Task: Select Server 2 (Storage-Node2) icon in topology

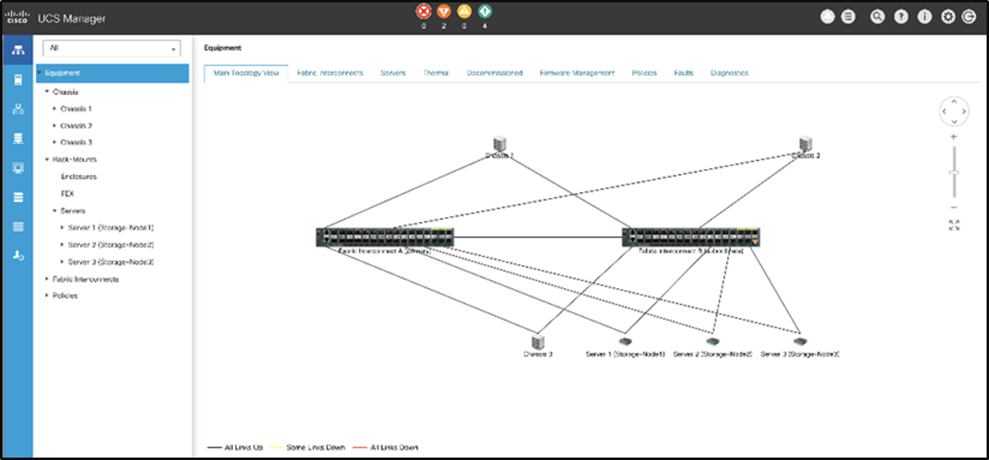Action: click(713, 341)
